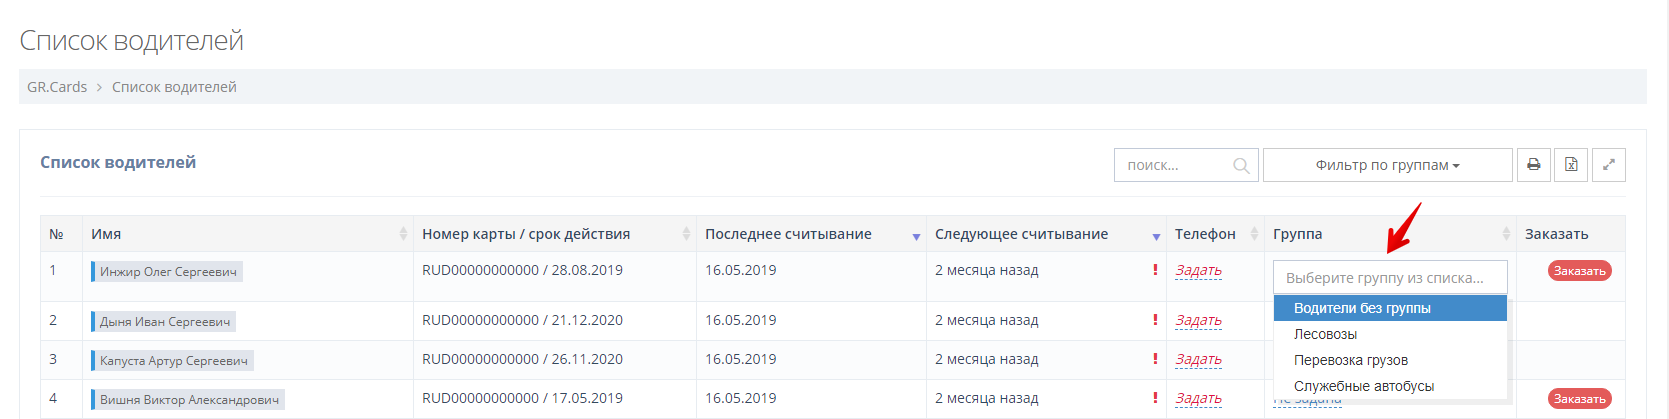Go to GR.Cards breadcrumb link
This screenshot has width=1669, height=419.
[x=57, y=87]
